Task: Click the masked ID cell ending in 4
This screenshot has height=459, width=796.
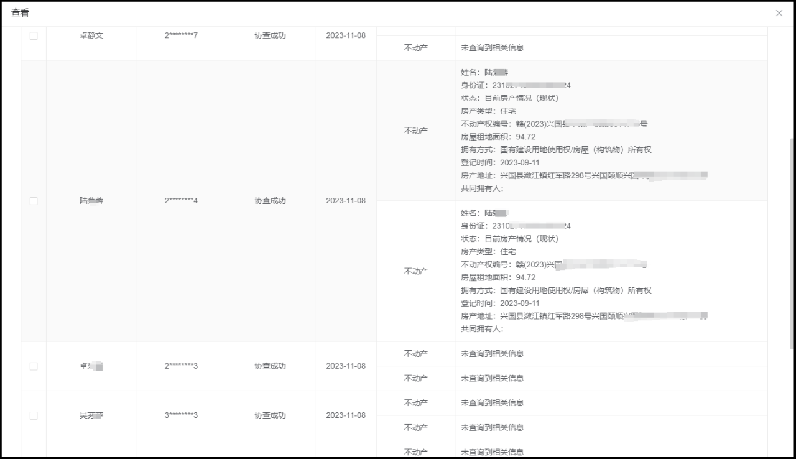Action: tap(181, 201)
